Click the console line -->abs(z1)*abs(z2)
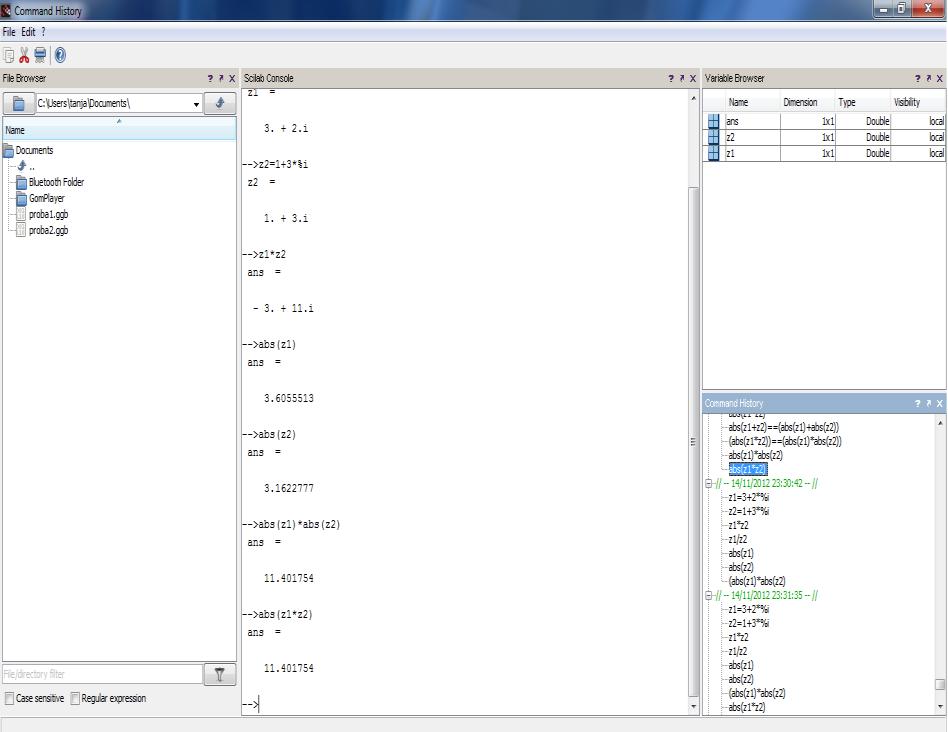 [x=291, y=525]
